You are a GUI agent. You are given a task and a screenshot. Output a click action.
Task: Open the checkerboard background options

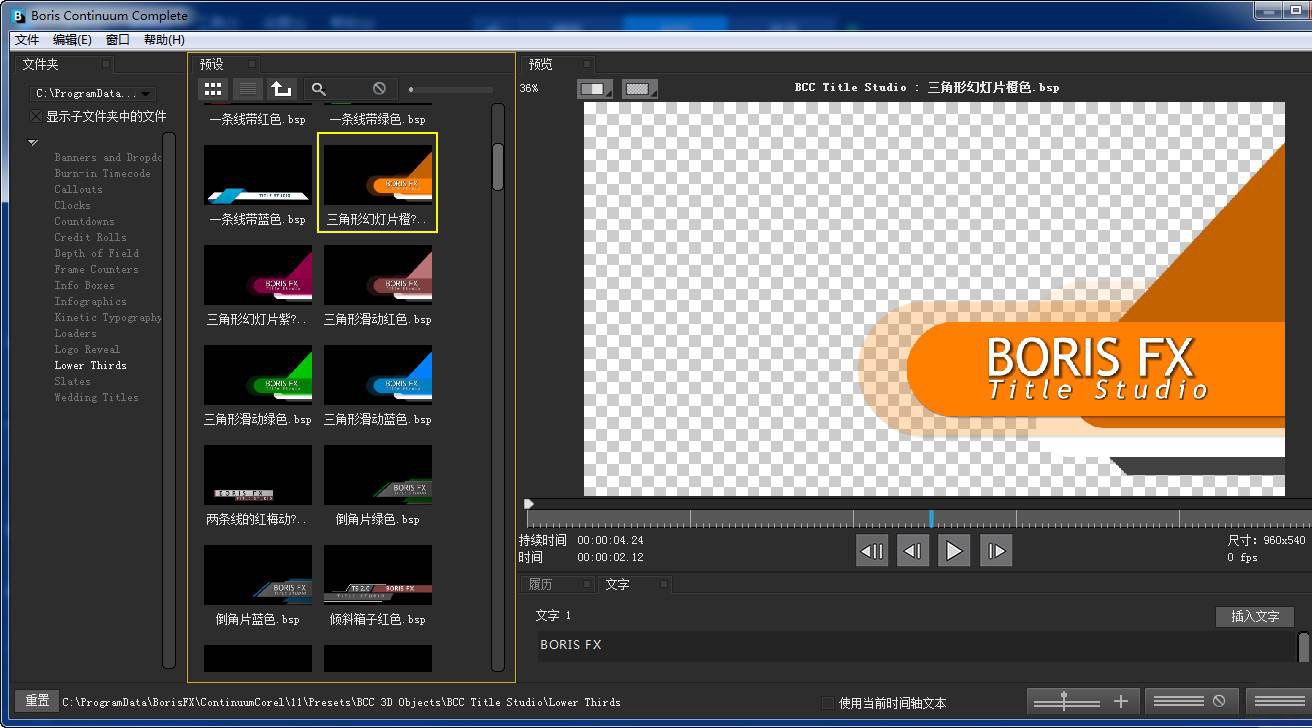click(x=640, y=89)
